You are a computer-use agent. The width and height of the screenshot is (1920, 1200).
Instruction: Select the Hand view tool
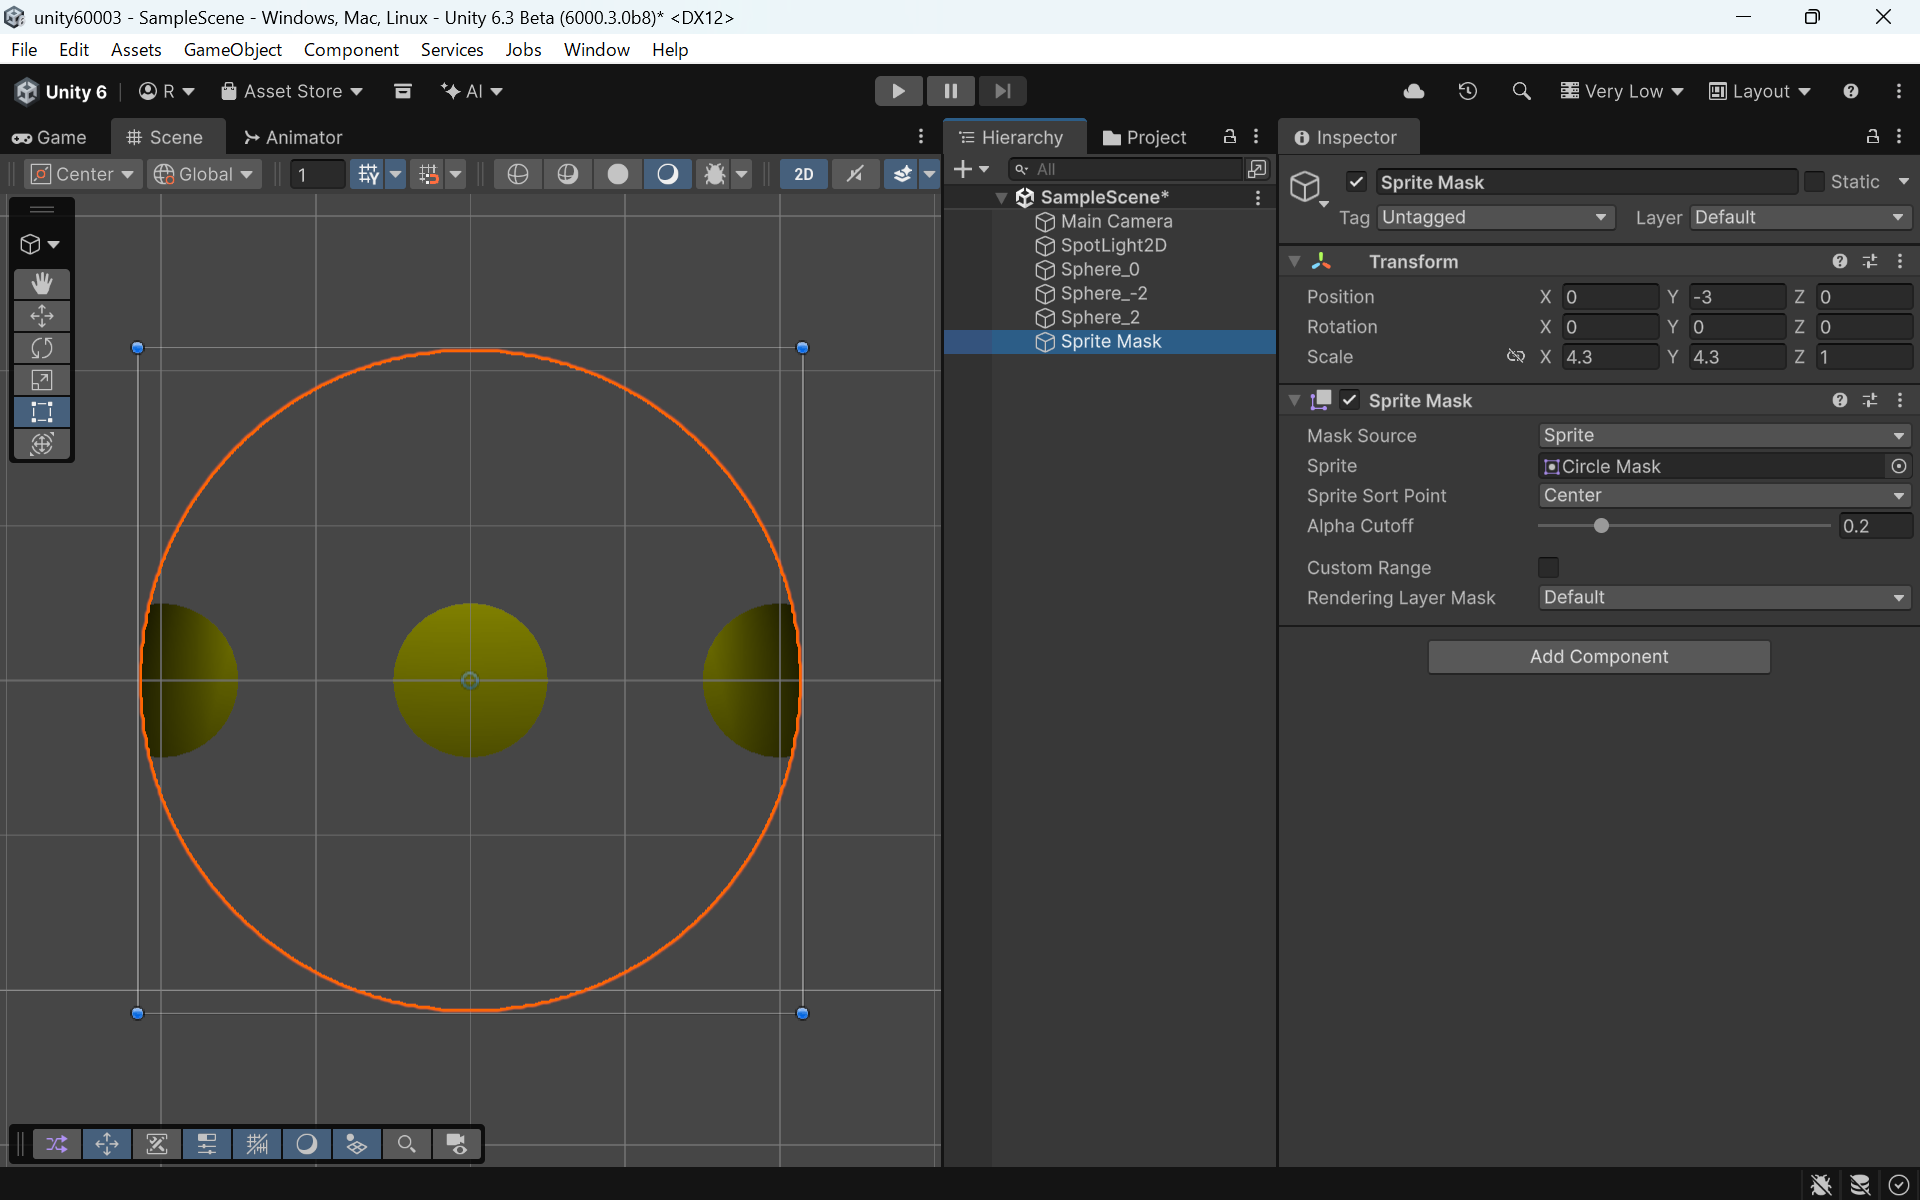pos(42,284)
